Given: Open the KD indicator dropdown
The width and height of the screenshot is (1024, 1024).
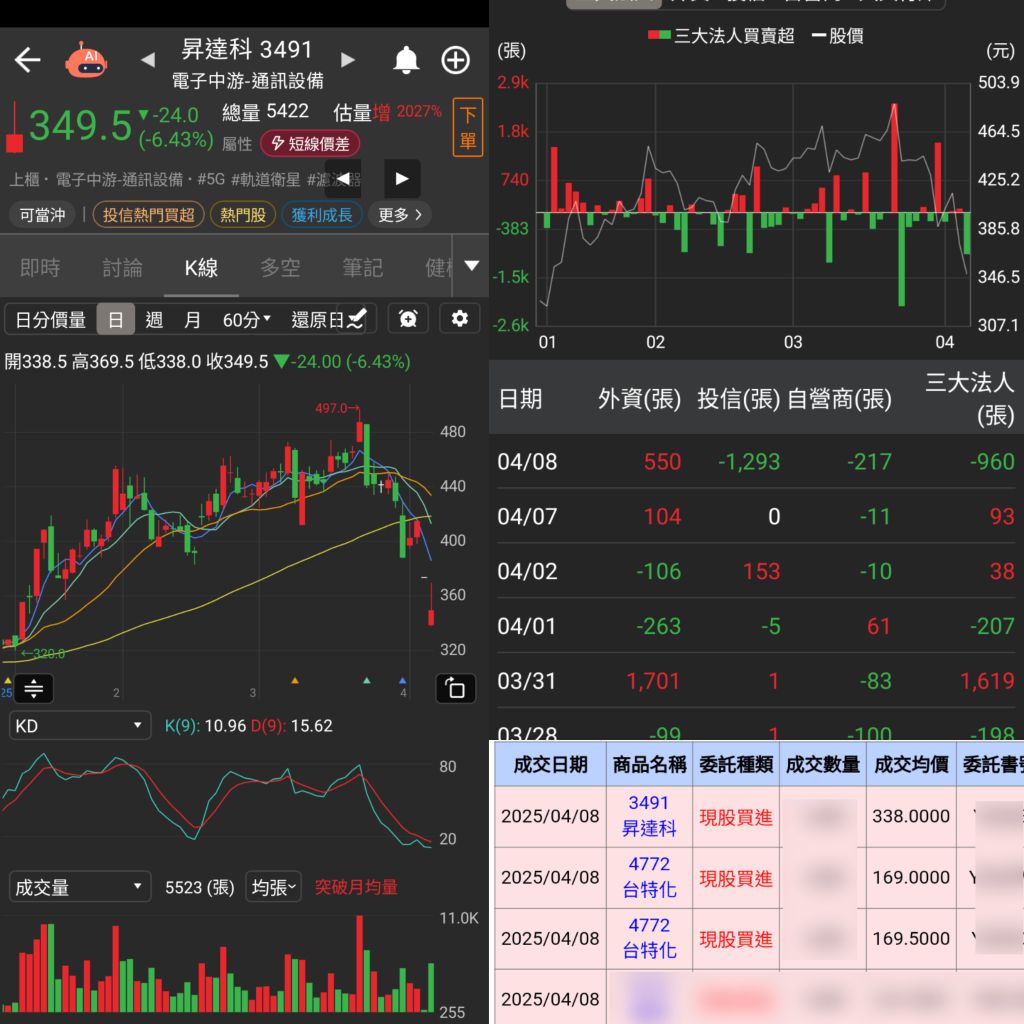Looking at the screenshot, I should [x=78, y=726].
